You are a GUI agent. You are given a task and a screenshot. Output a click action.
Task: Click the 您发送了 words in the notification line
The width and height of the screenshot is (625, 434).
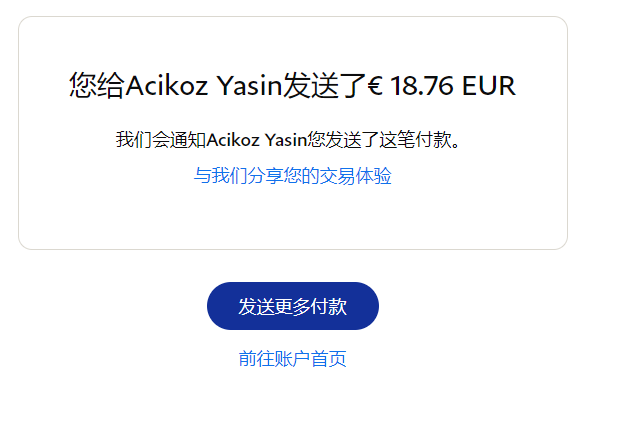pyautogui.click(x=343, y=140)
